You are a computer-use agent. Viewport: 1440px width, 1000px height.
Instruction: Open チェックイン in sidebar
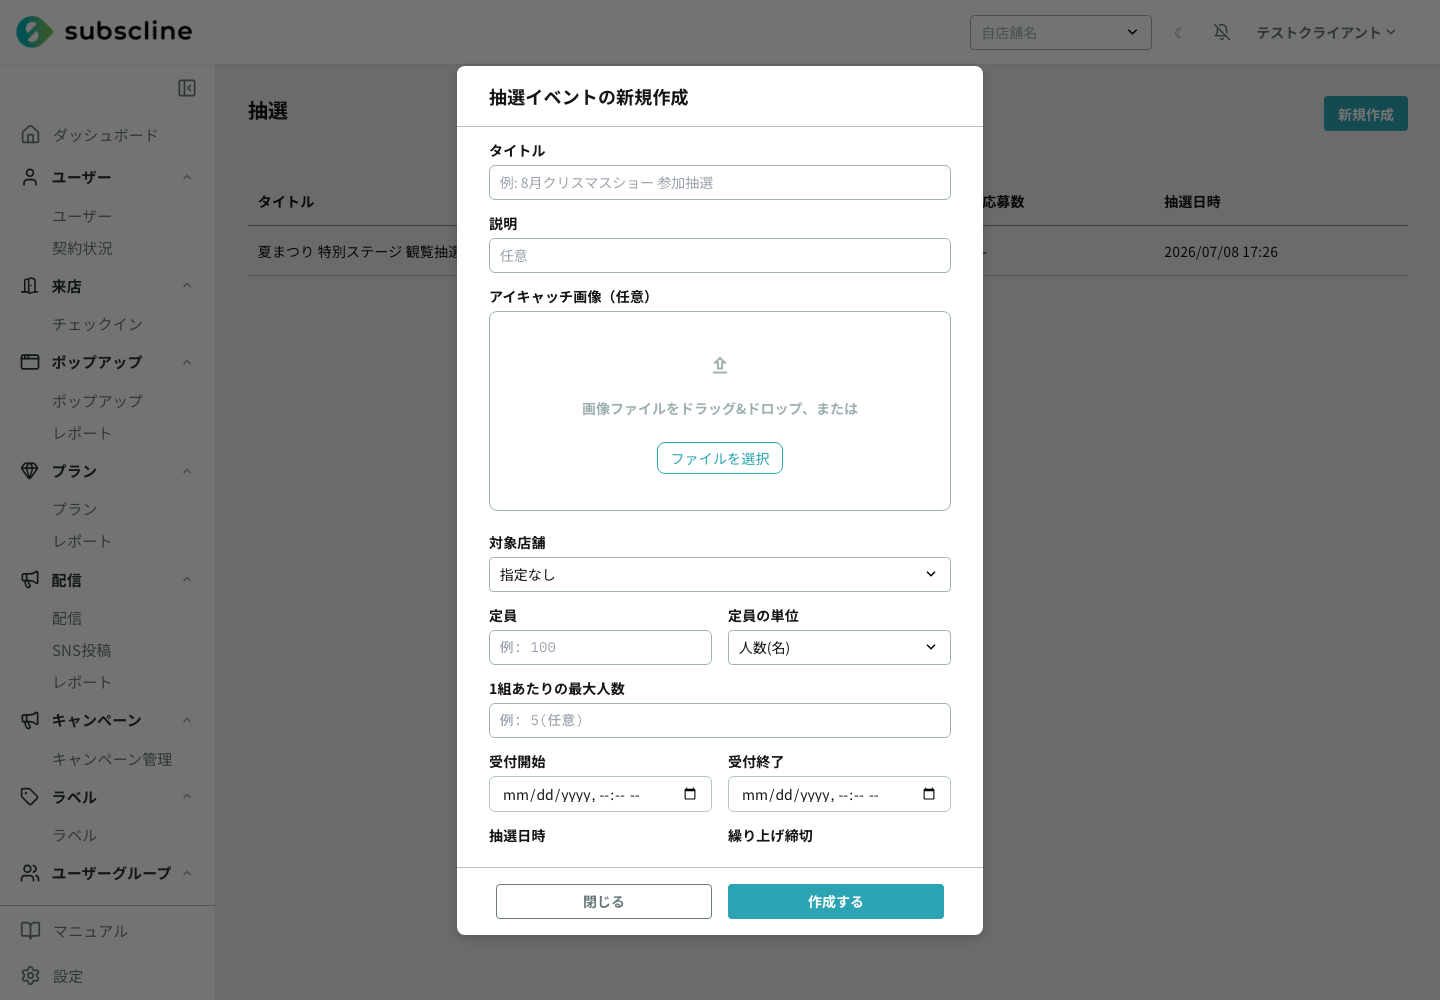coord(97,324)
